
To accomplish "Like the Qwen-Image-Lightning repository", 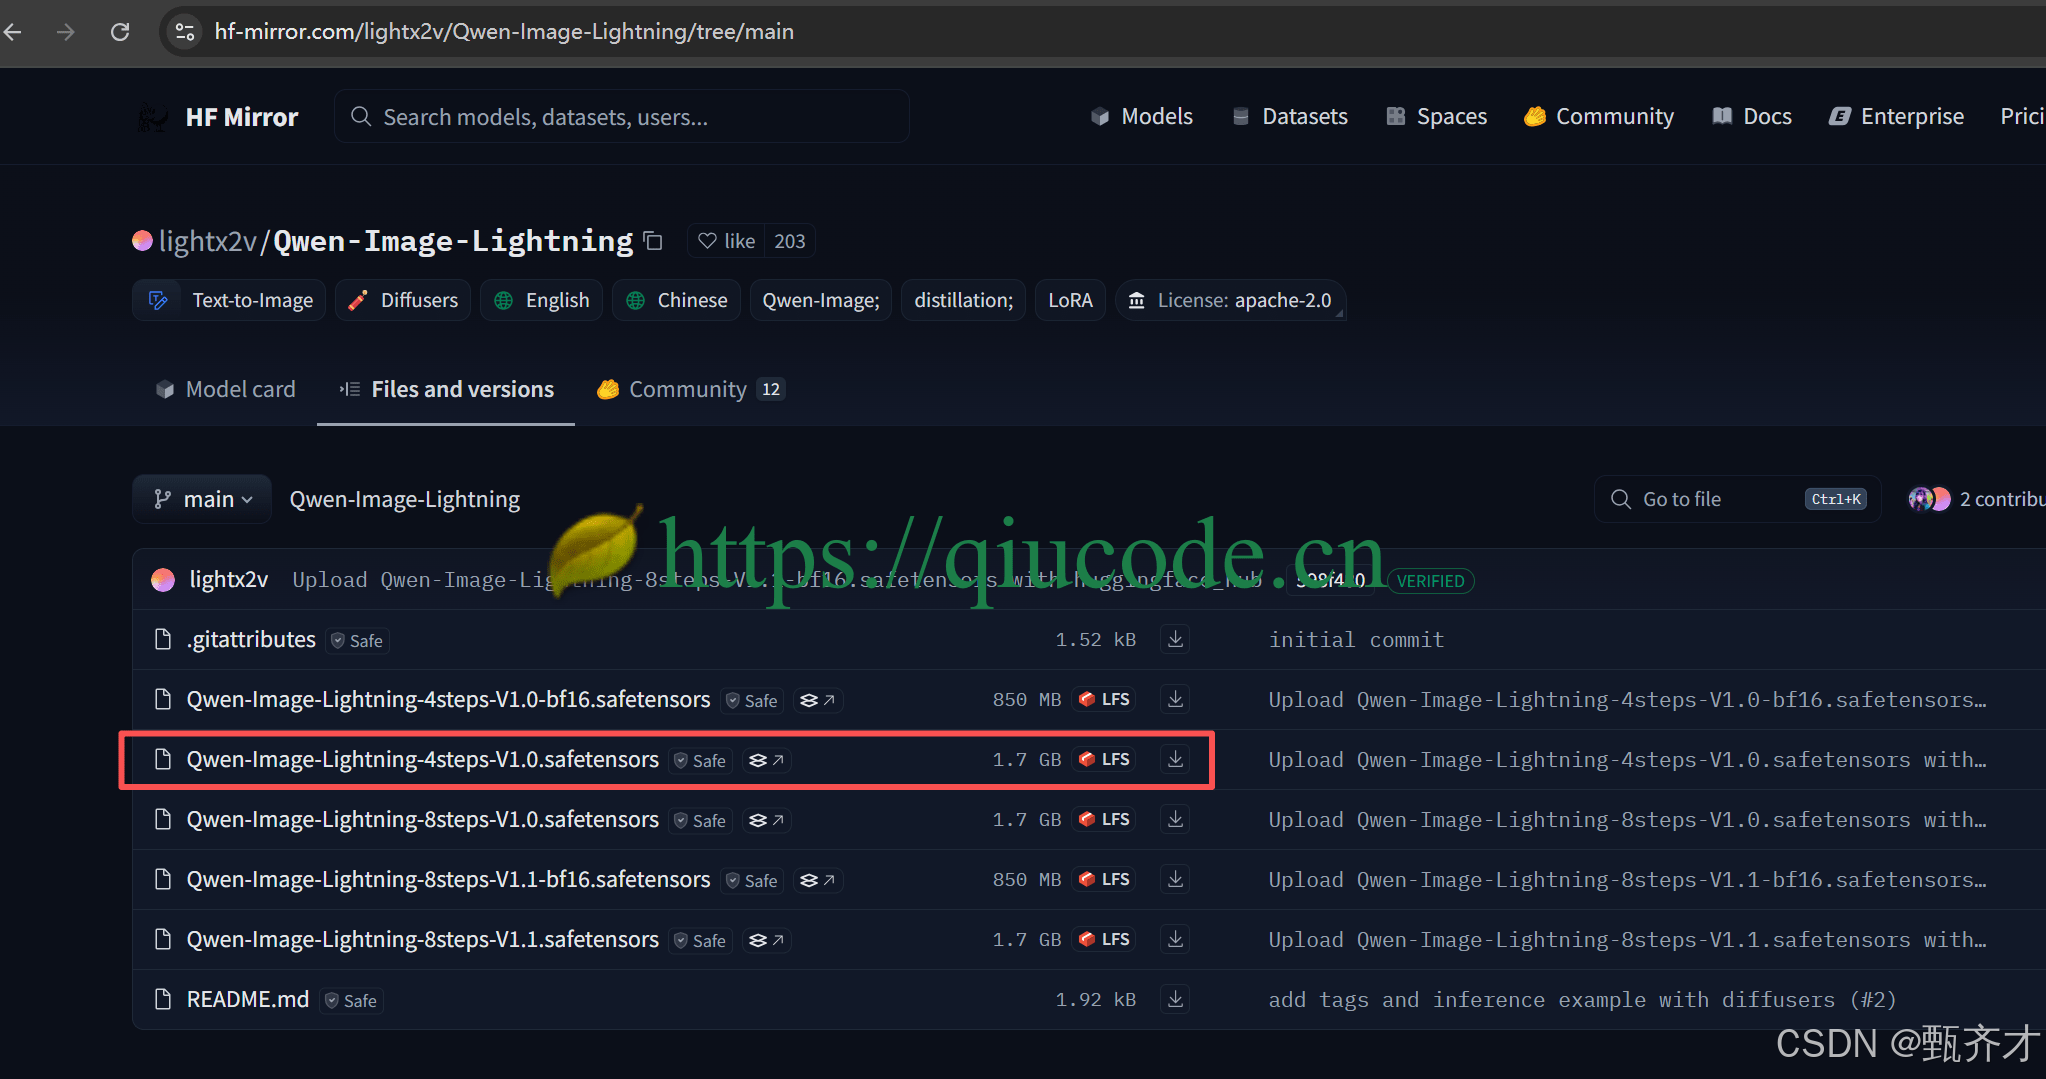I will 726,241.
